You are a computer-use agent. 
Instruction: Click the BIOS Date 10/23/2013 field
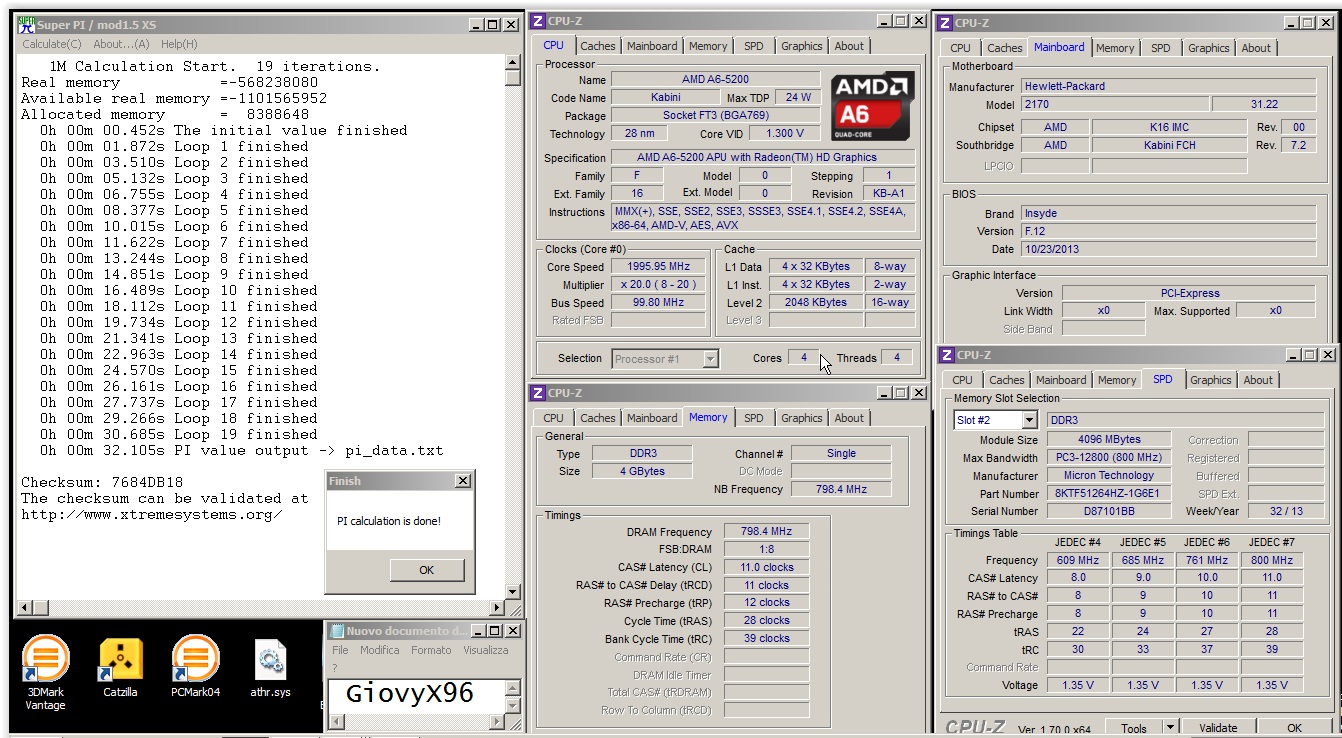click(x=1166, y=249)
